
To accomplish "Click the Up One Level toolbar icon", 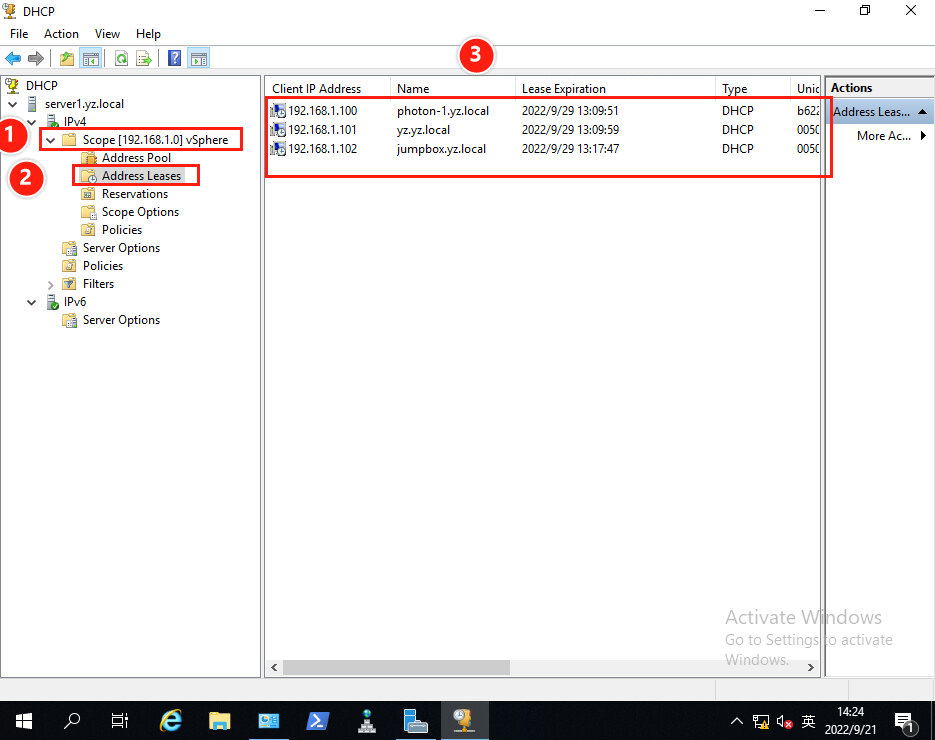I will point(67,59).
